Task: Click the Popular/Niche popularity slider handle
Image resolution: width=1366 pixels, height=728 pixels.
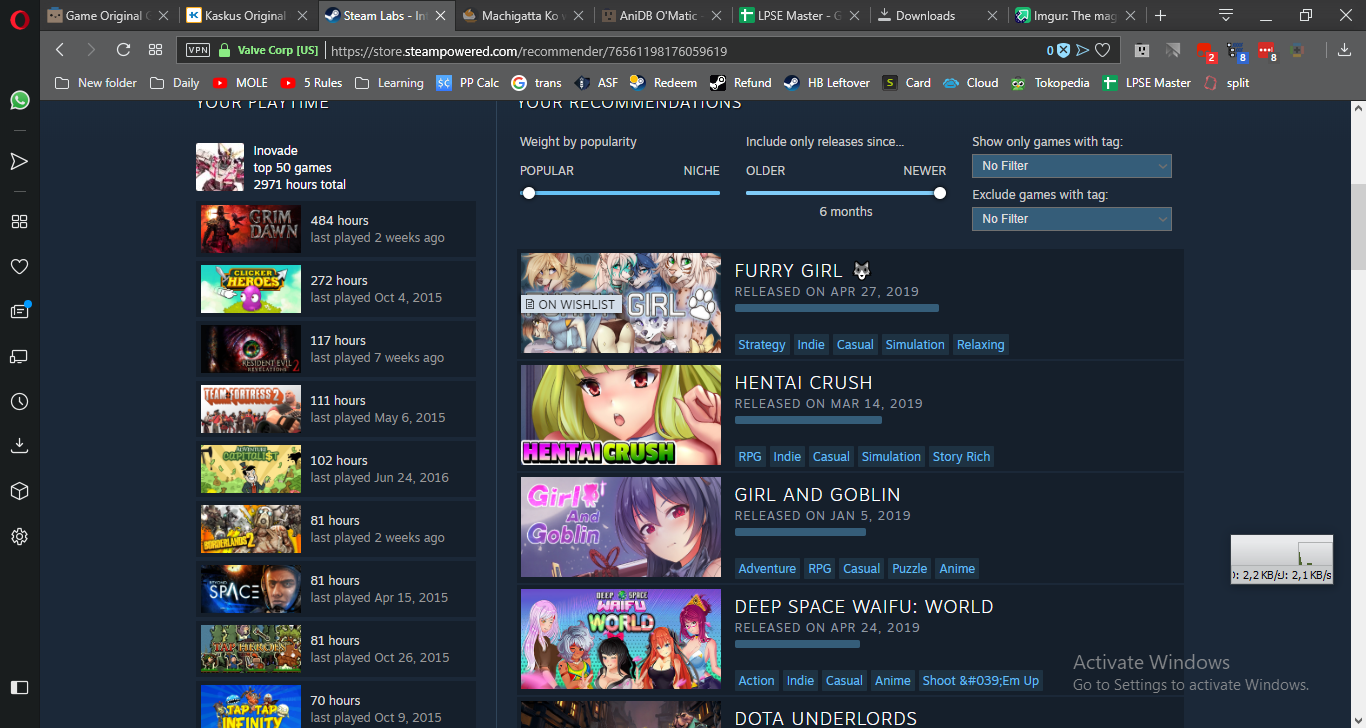Action: tap(529, 193)
